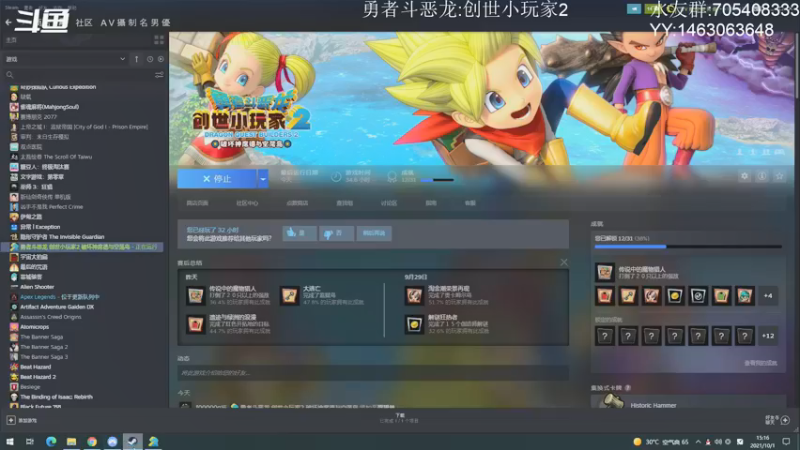Open first red unlocked achievement icon
Image resolution: width=800 pixels, height=450 pixels.
coord(605,296)
